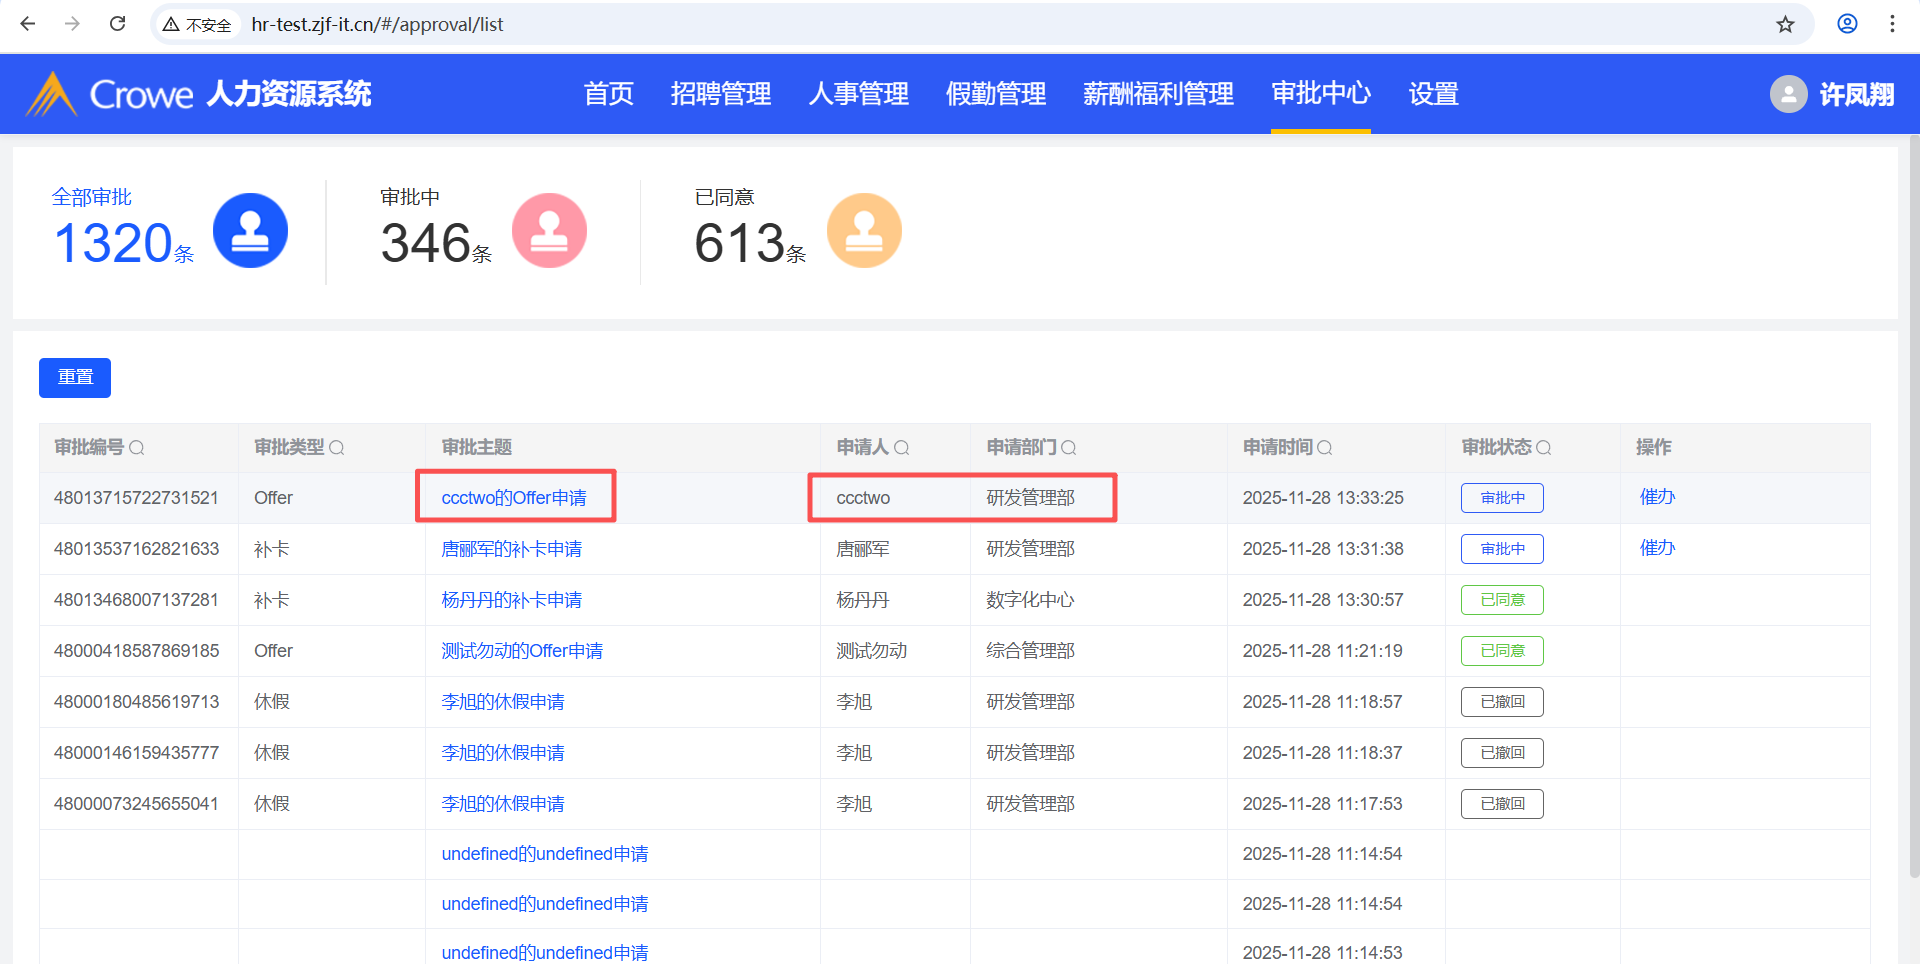This screenshot has width=1920, height=964.
Task: Click the search icon beside 审批编号 column
Action: pyautogui.click(x=137, y=448)
